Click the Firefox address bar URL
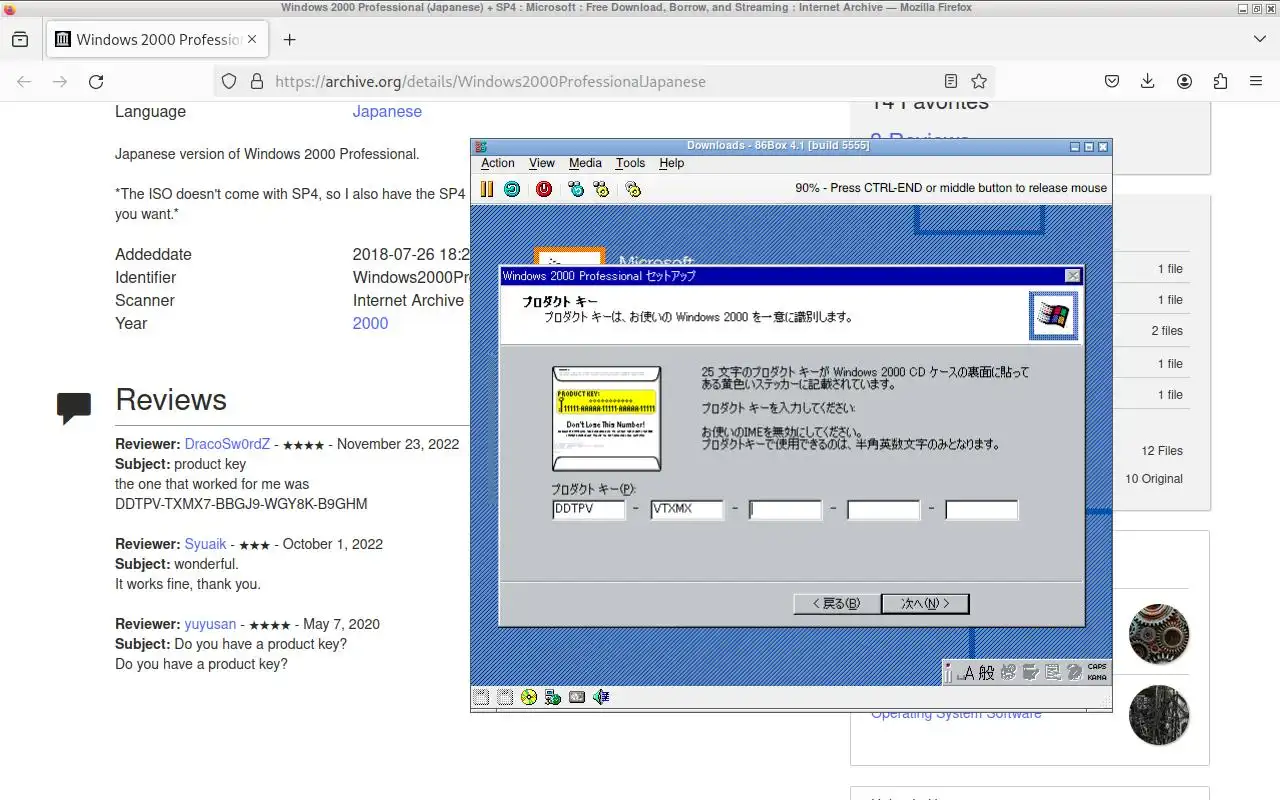Screen dimensions: 1280x800 (490, 82)
